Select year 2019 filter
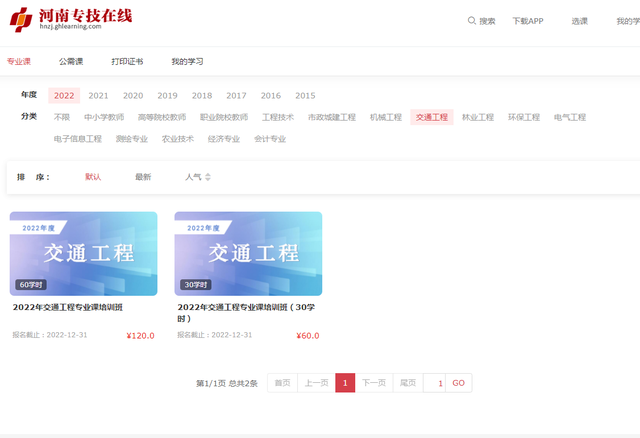The image size is (640, 438). (x=167, y=96)
